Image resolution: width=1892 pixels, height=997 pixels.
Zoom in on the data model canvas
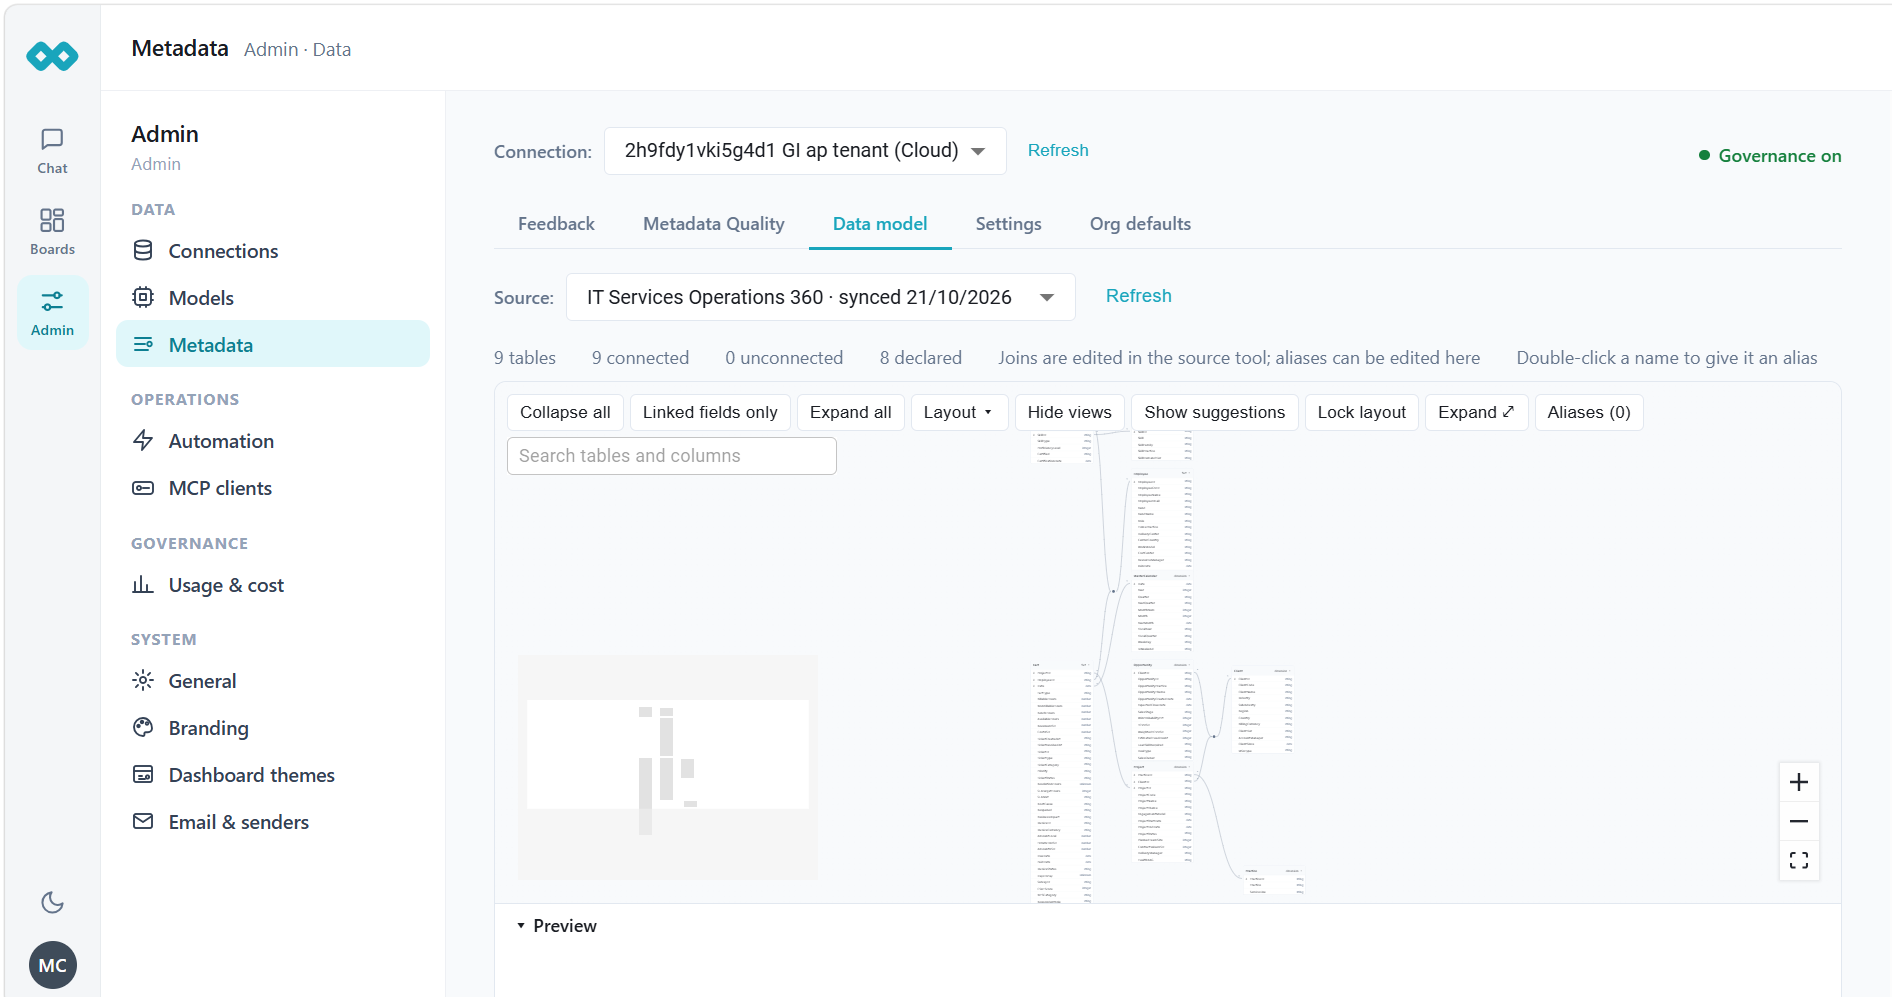(1798, 782)
